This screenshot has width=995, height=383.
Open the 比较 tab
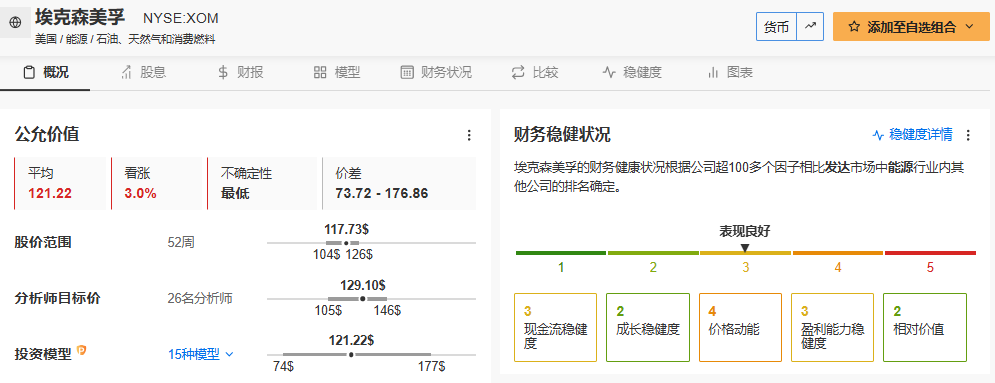535,72
